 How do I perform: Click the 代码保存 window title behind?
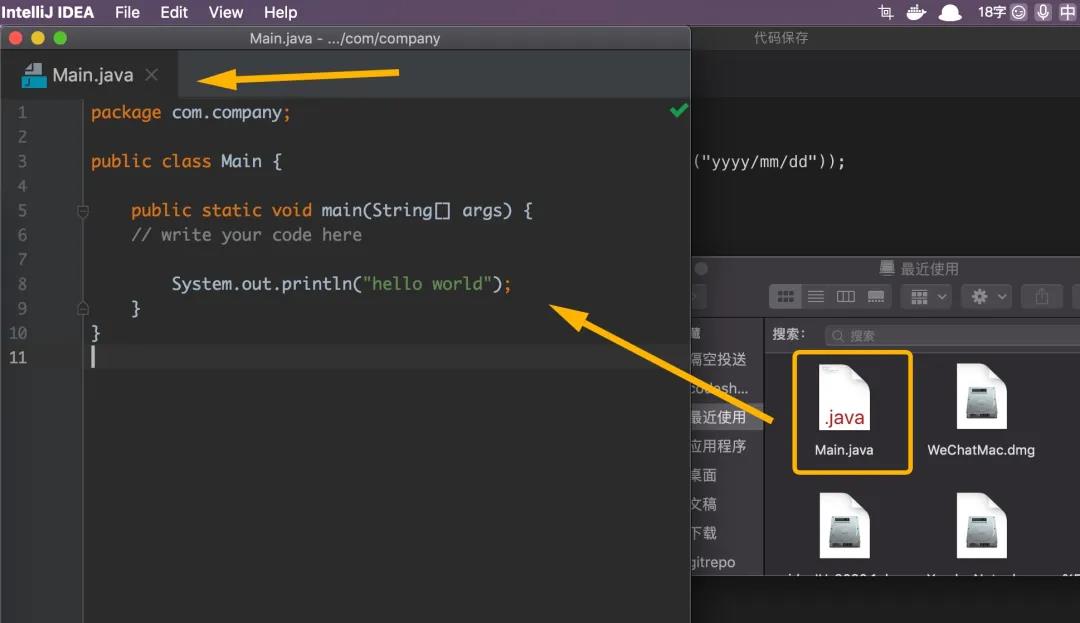tap(781, 38)
